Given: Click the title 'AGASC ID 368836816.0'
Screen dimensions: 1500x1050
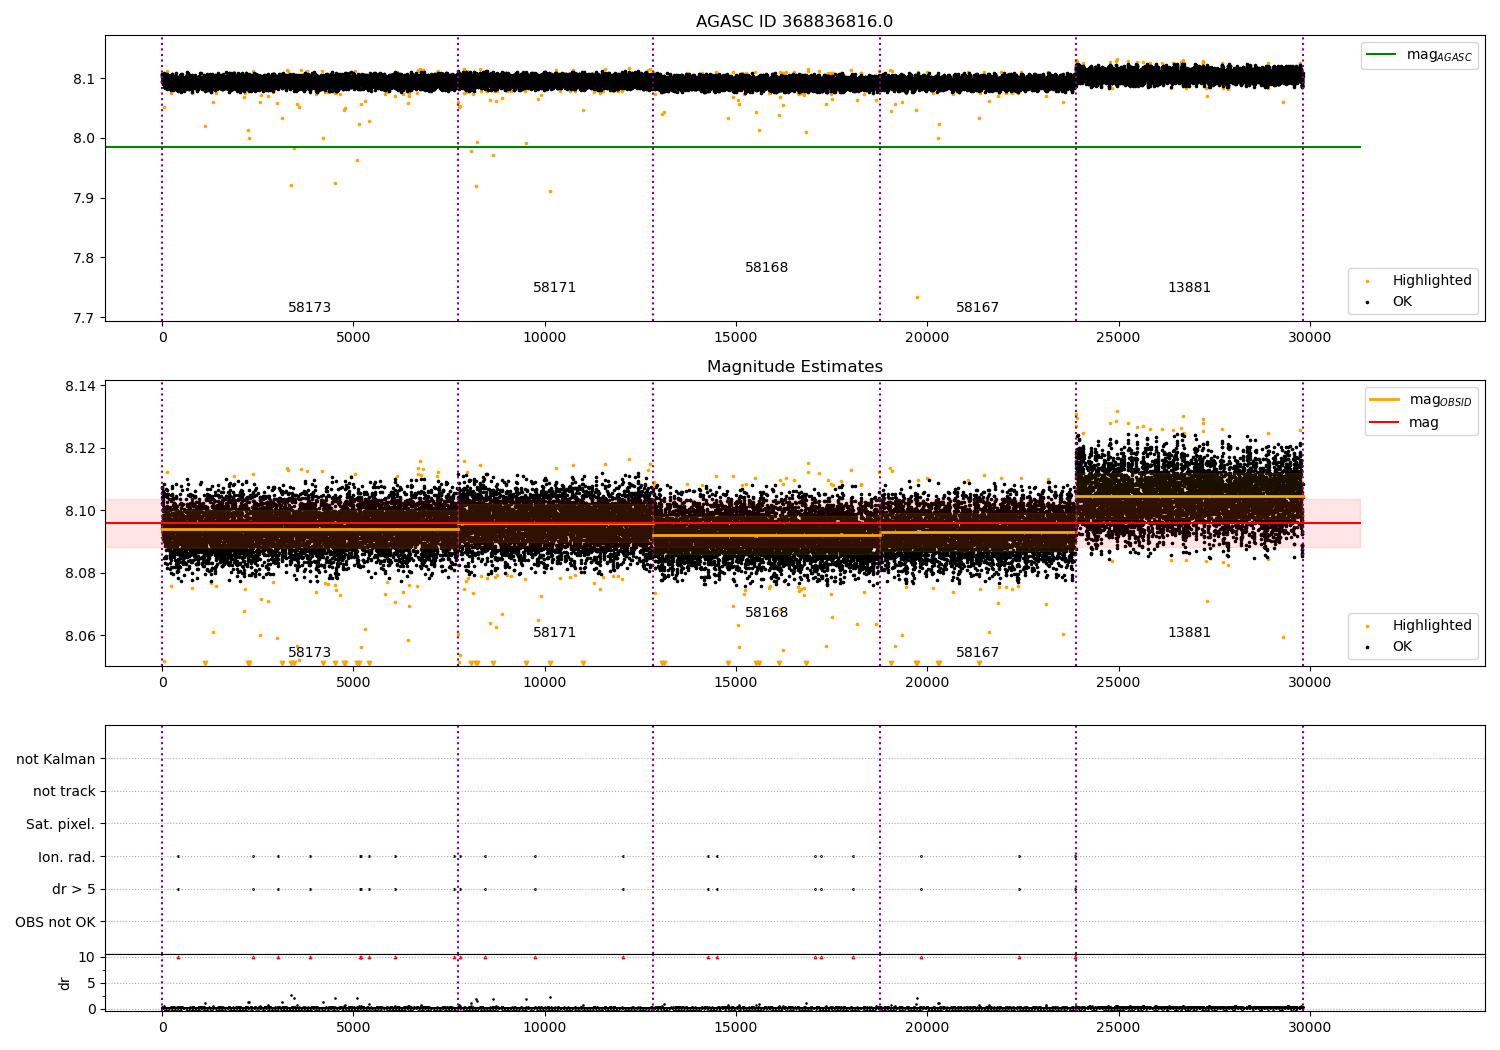Looking at the screenshot, I should click(x=795, y=22).
